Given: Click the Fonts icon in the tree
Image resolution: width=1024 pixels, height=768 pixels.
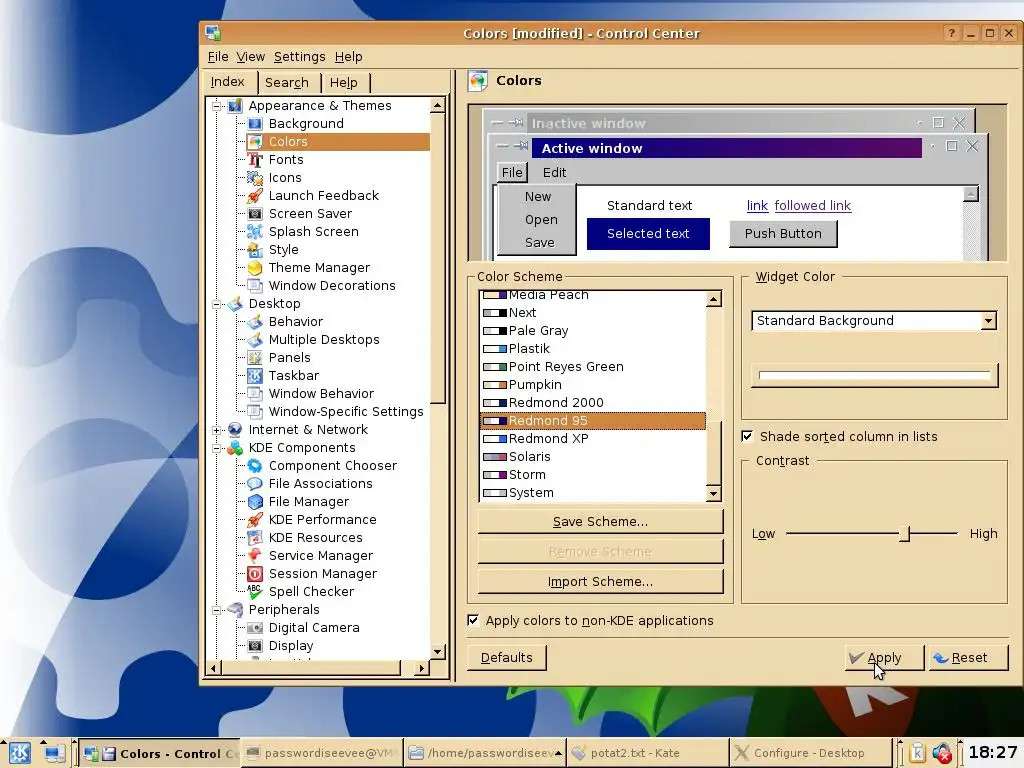Looking at the screenshot, I should pyautogui.click(x=255, y=159).
